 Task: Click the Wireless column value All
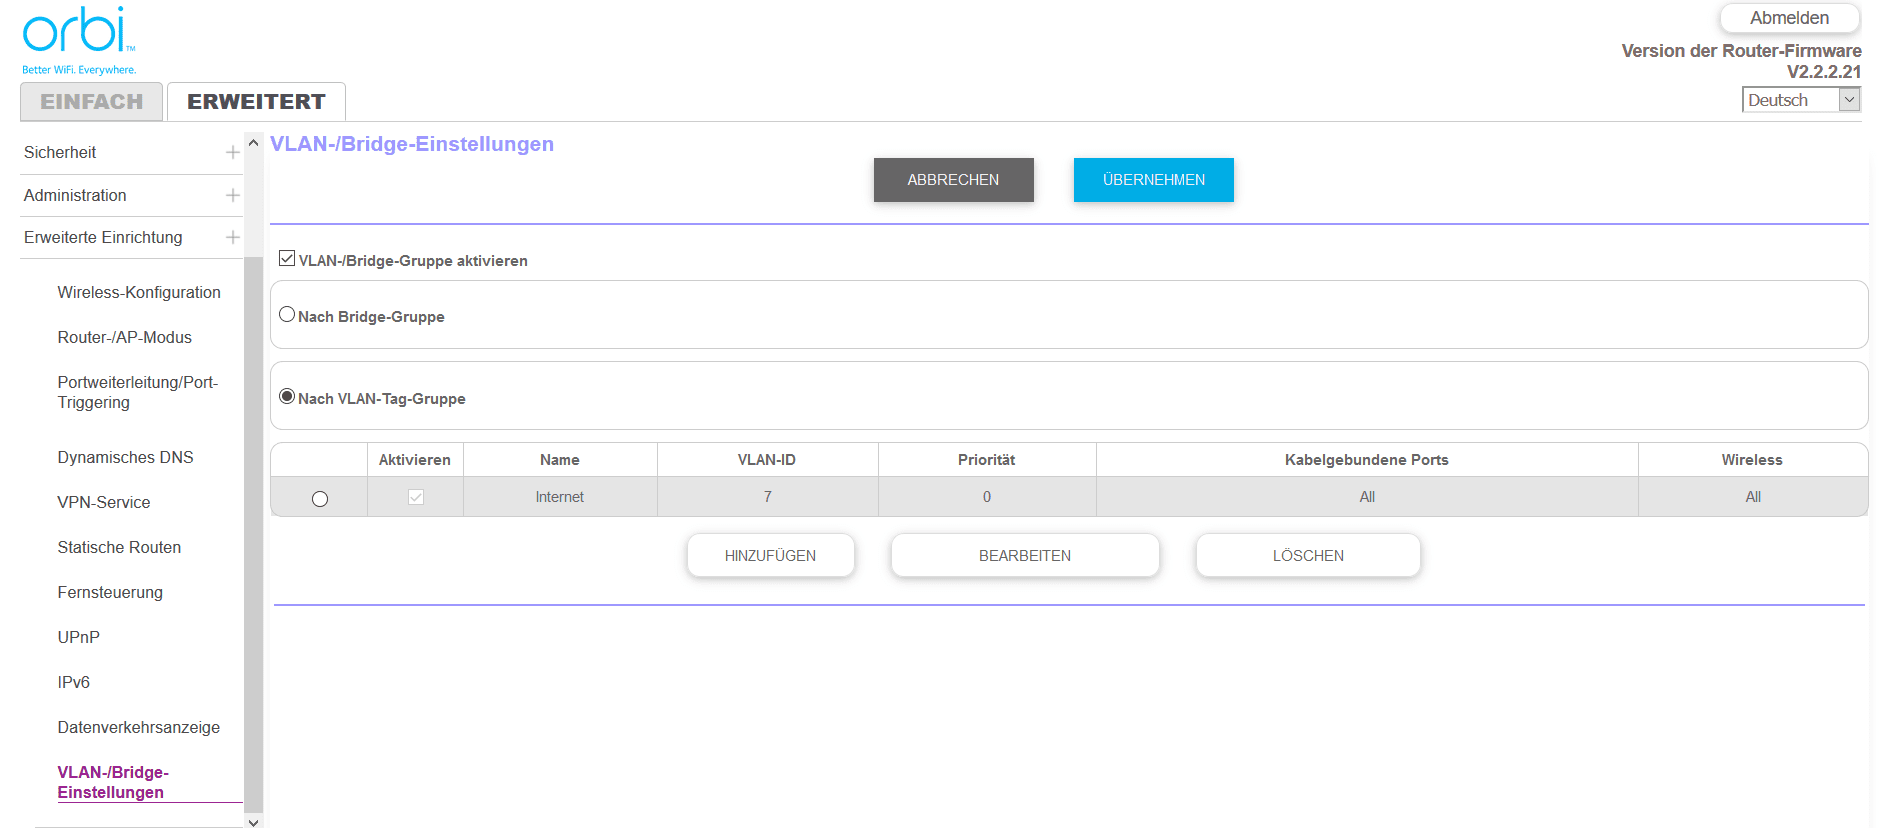coord(1753,497)
